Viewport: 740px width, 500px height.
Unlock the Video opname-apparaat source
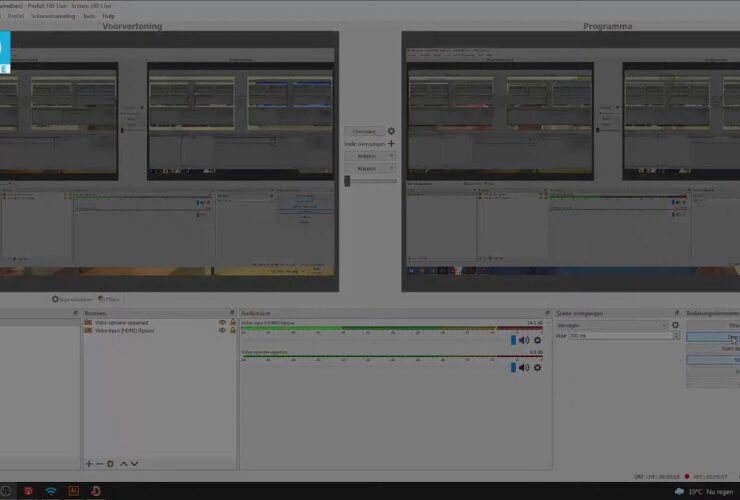pos(233,323)
